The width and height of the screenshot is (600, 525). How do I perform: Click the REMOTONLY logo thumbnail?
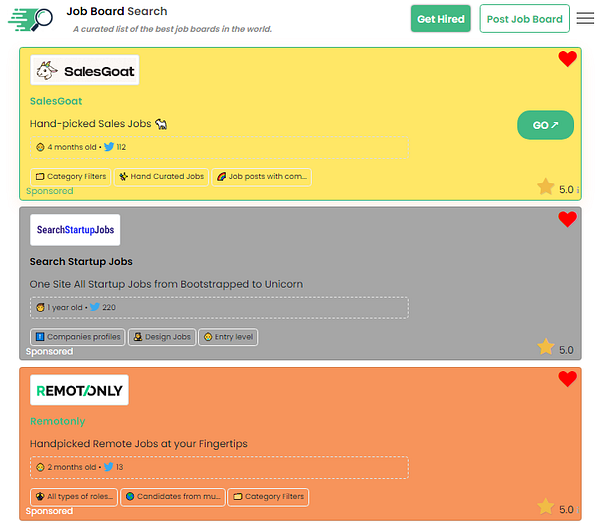click(x=79, y=390)
